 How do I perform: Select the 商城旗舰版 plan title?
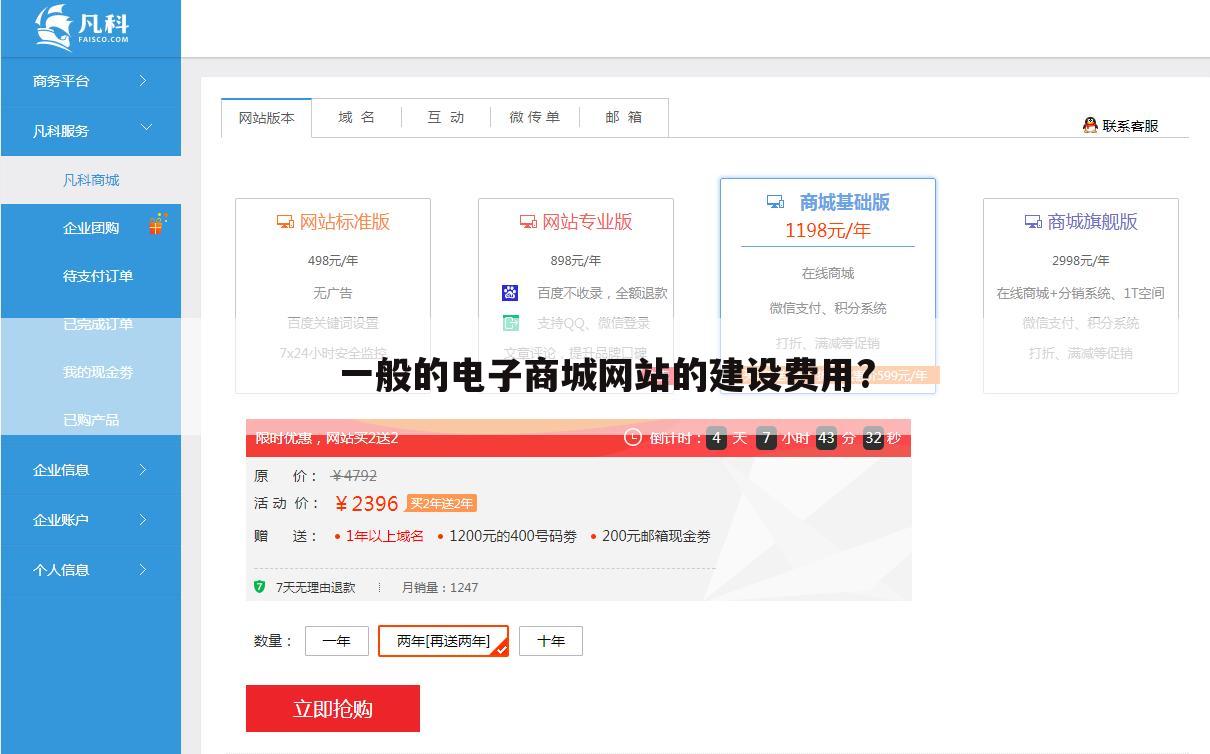coord(1092,222)
